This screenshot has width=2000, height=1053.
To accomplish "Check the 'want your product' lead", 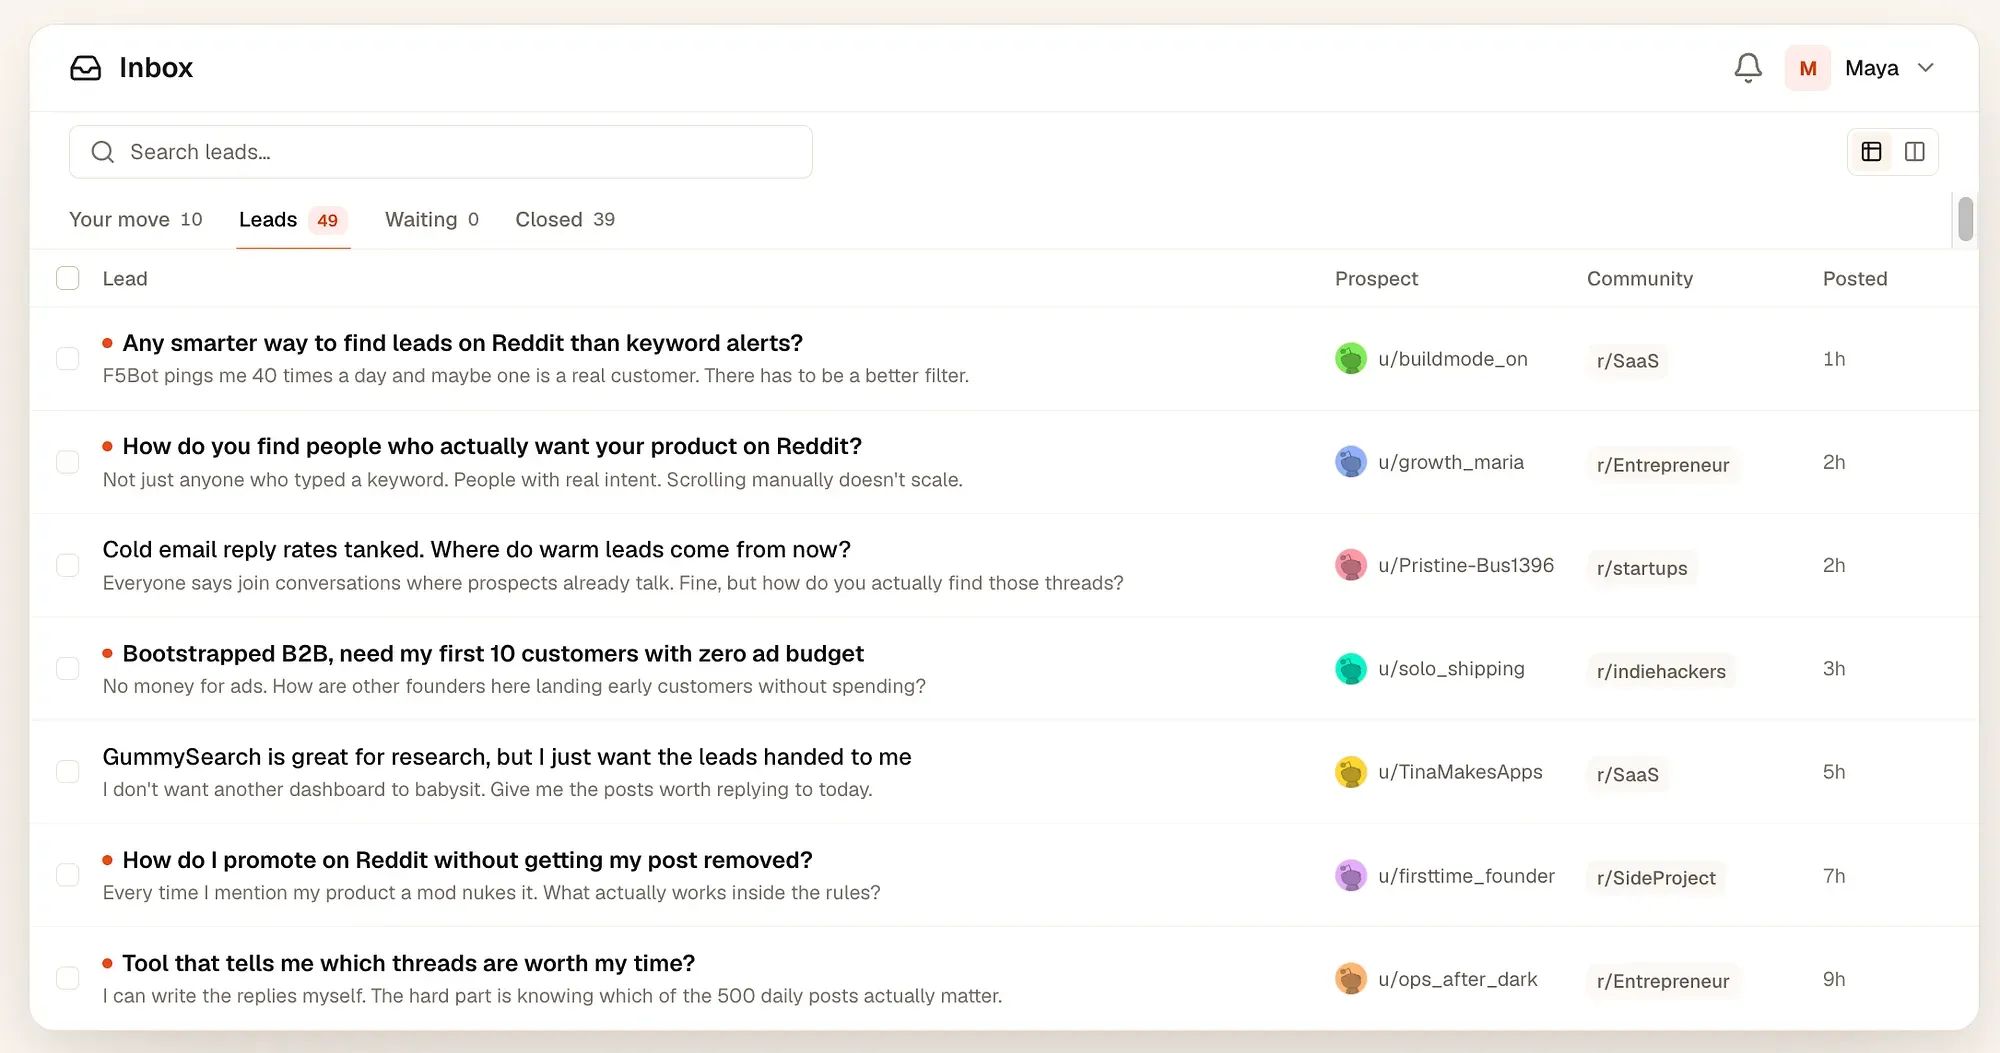I will (x=68, y=462).
